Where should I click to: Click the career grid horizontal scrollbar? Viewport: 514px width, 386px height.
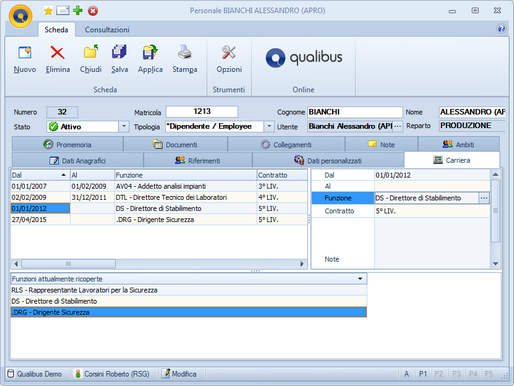159,264
